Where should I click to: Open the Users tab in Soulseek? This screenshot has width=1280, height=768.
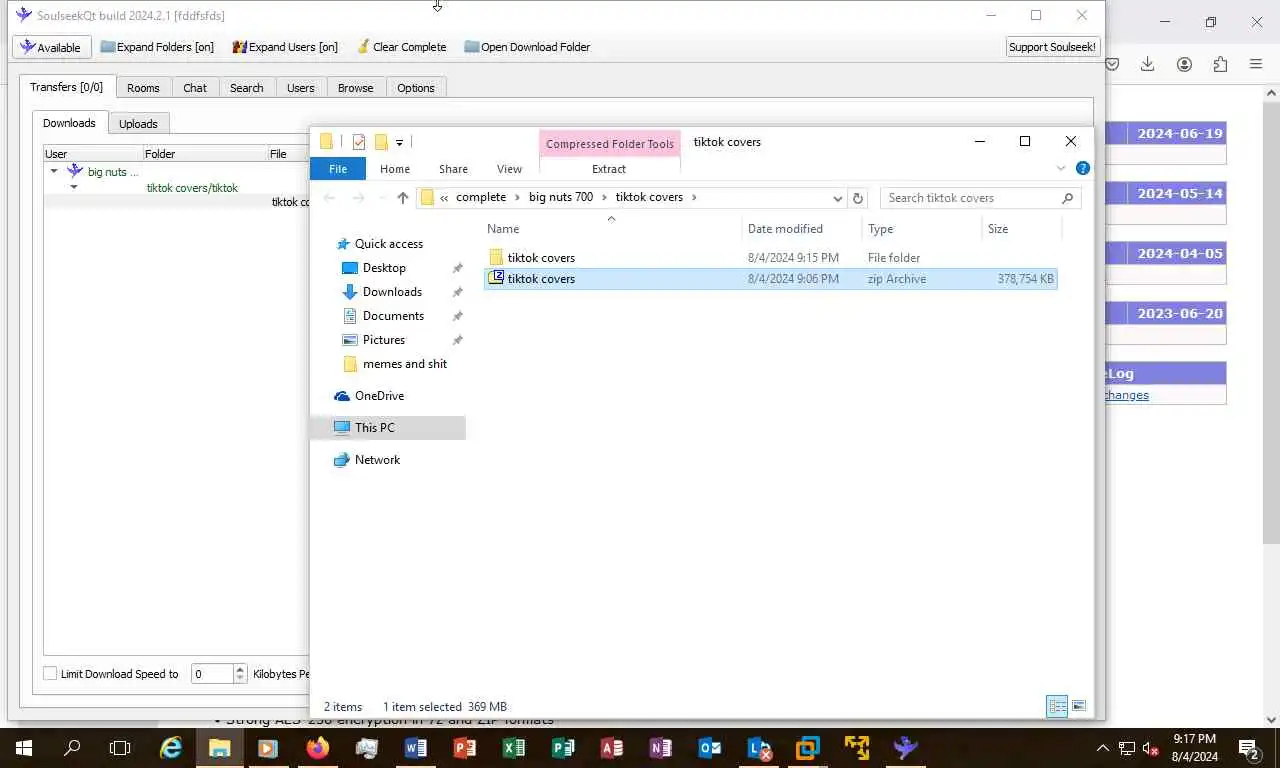coord(301,88)
